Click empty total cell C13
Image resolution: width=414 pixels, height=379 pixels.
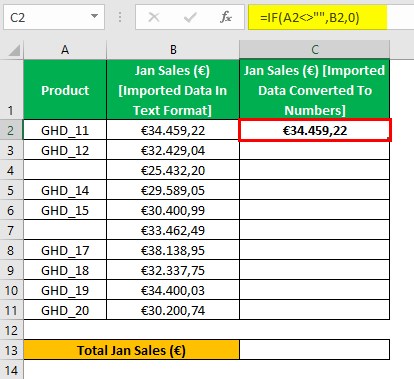pyautogui.click(x=315, y=350)
